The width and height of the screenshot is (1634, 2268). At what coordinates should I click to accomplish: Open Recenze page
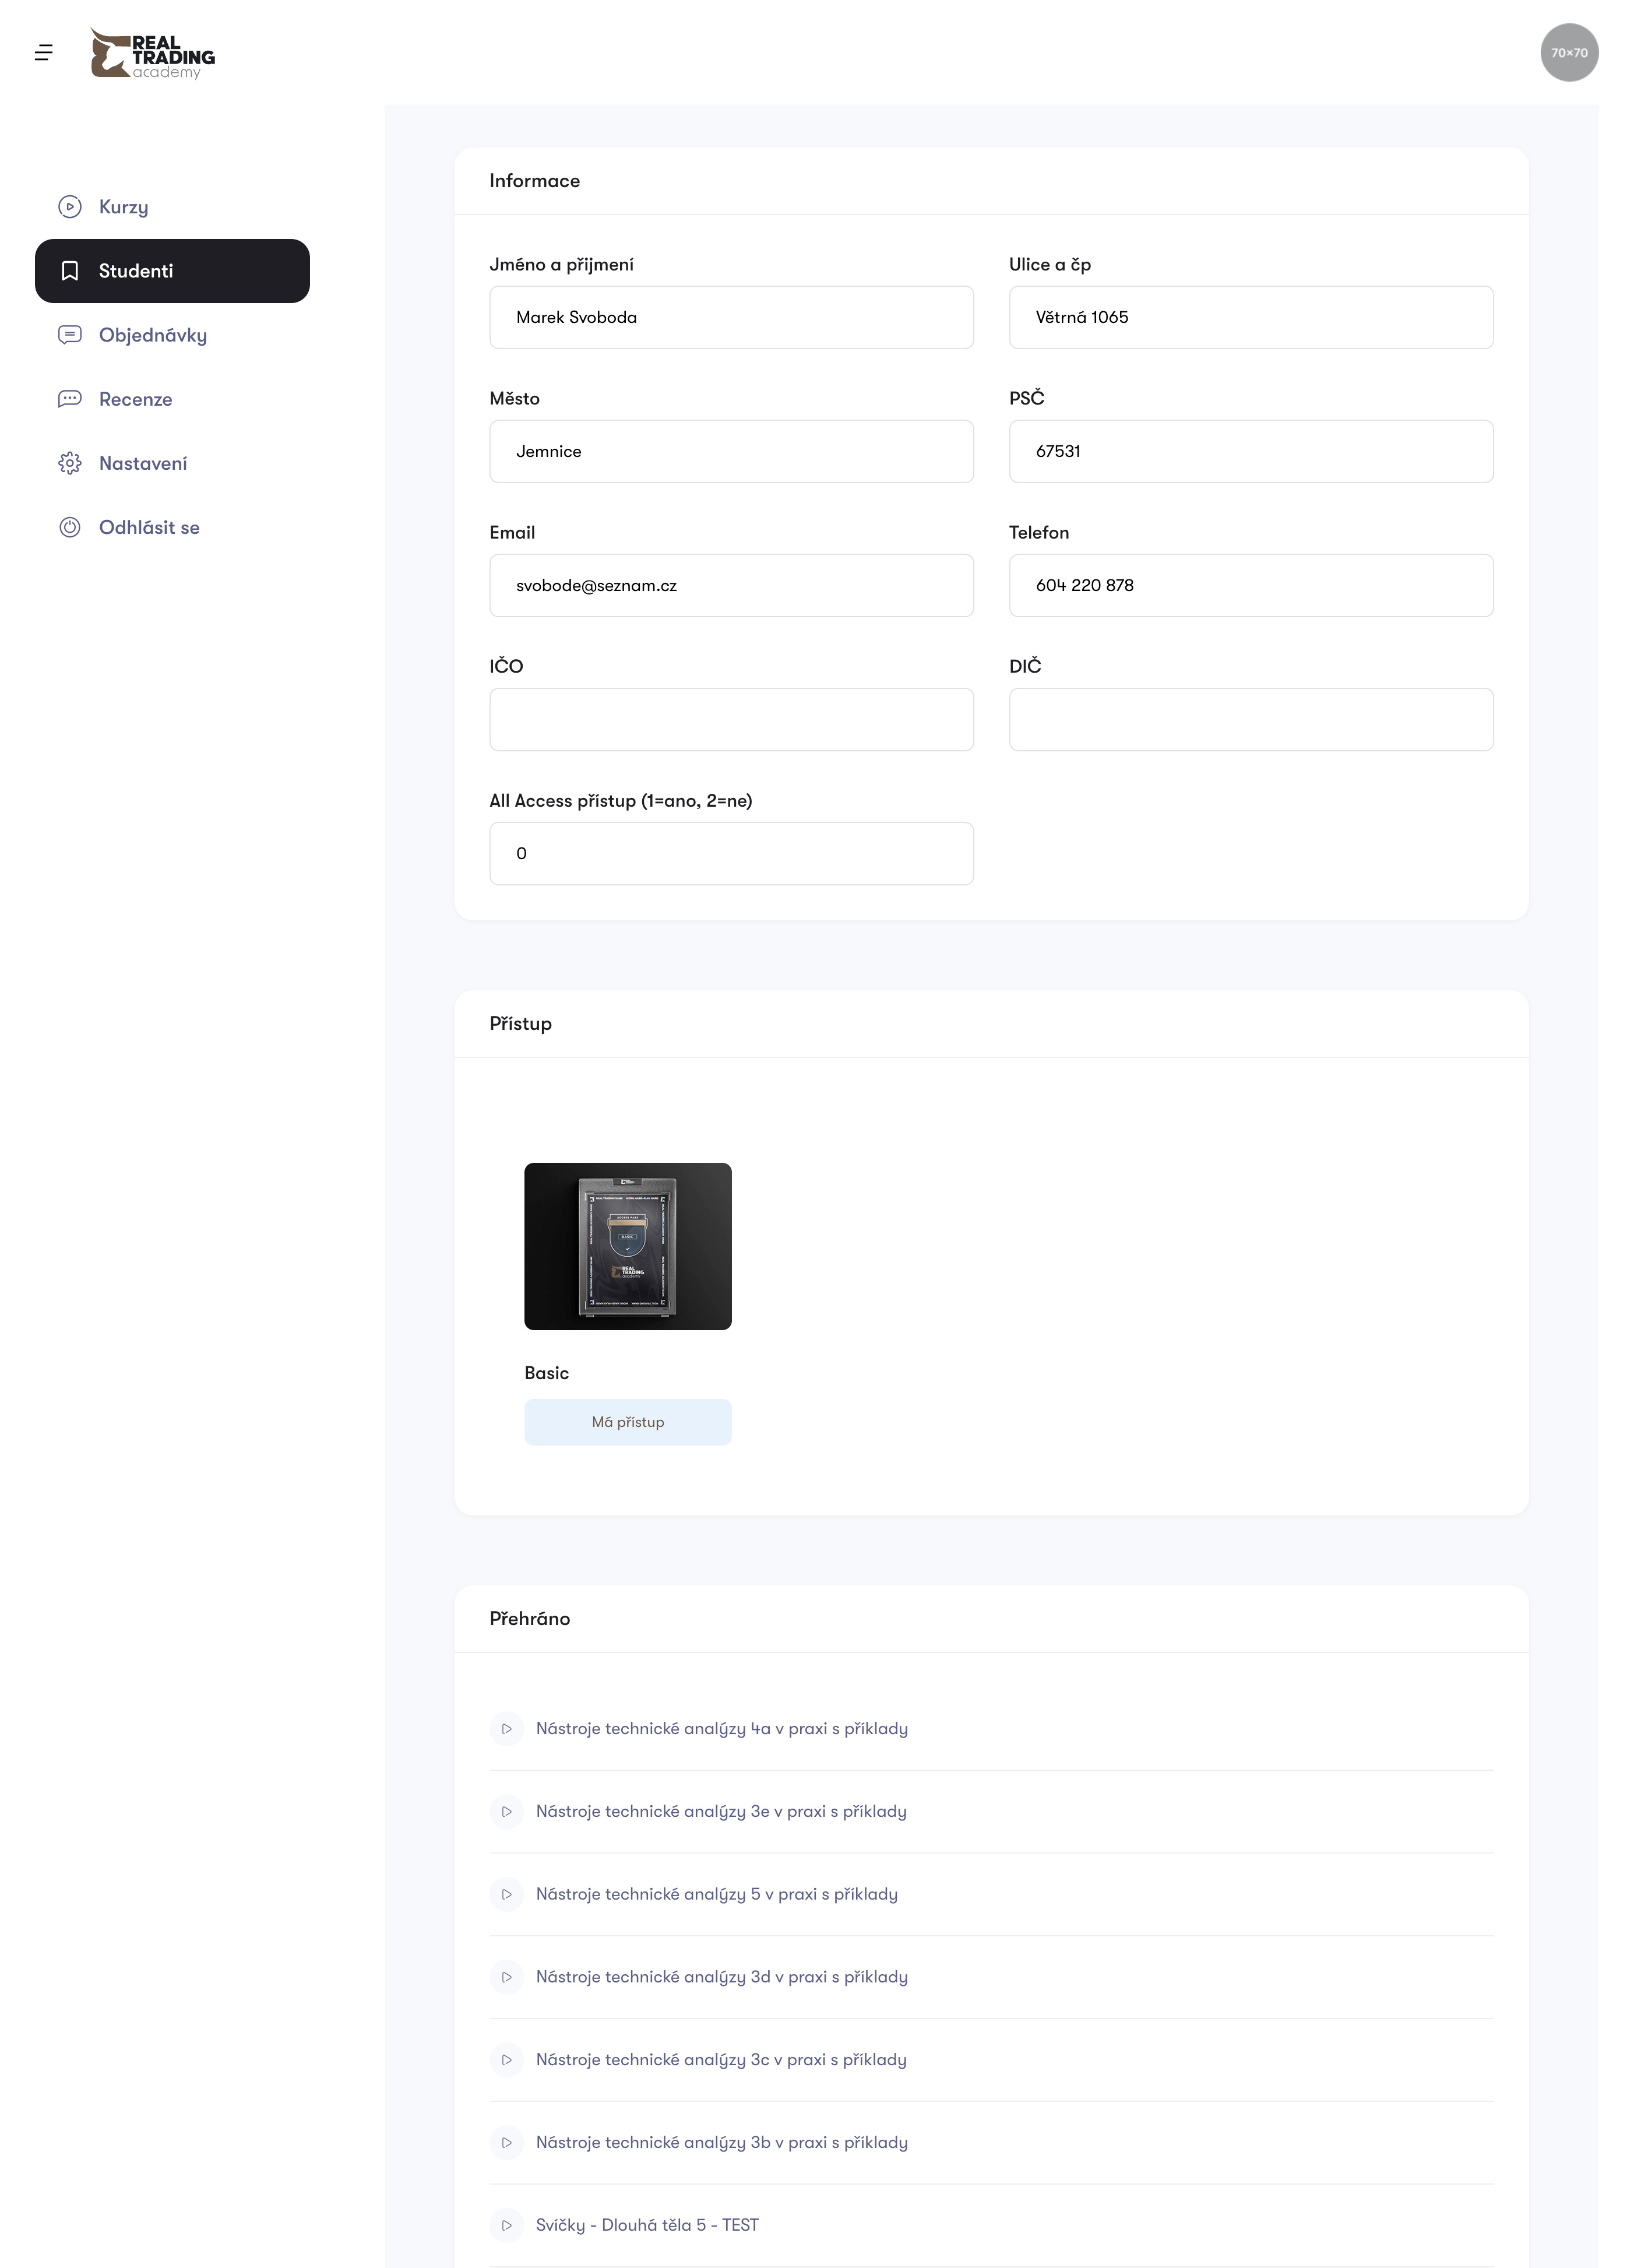172,399
